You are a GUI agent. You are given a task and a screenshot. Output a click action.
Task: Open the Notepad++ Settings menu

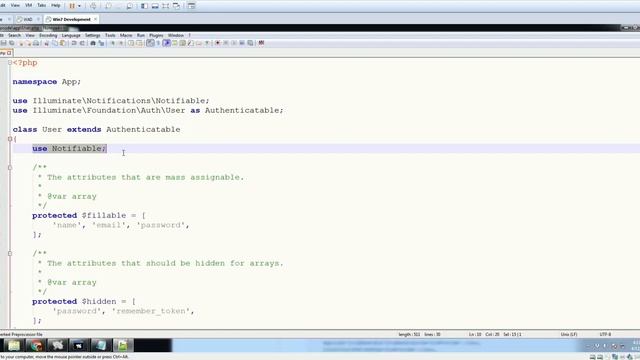pyautogui.click(x=93, y=36)
